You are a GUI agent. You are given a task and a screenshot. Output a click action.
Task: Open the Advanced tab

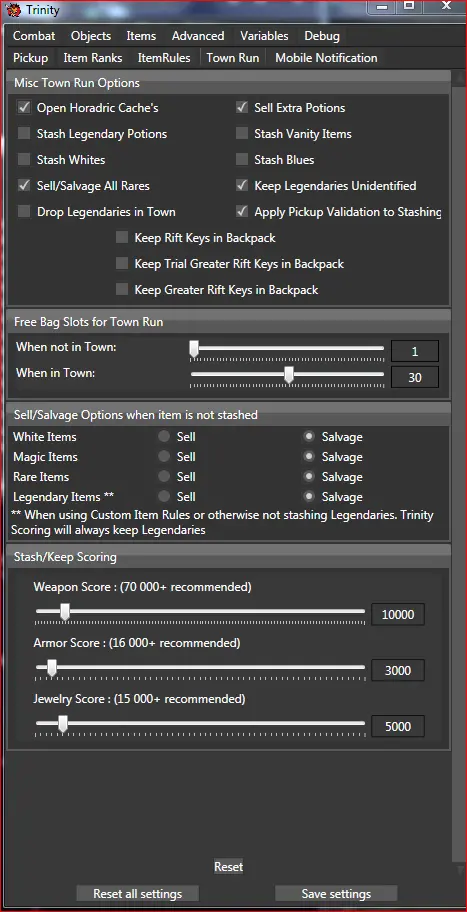point(198,36)
